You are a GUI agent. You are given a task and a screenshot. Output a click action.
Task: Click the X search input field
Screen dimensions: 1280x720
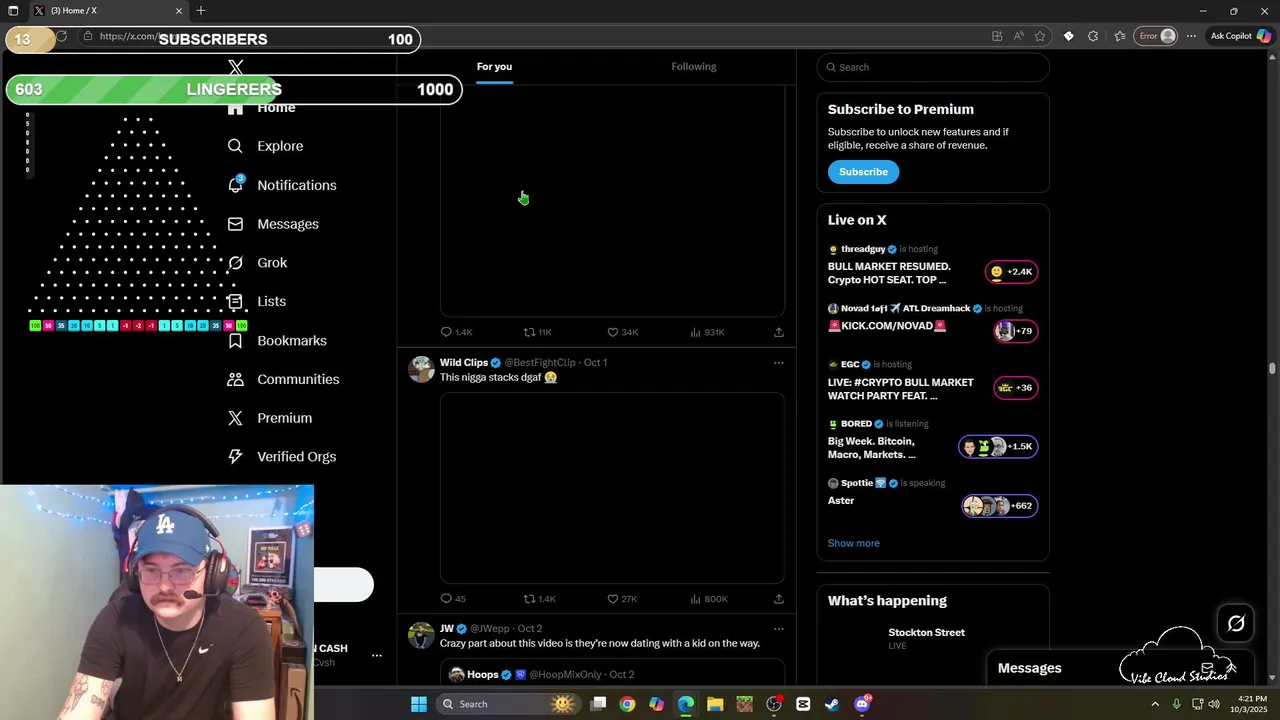[x=933, y=67]
